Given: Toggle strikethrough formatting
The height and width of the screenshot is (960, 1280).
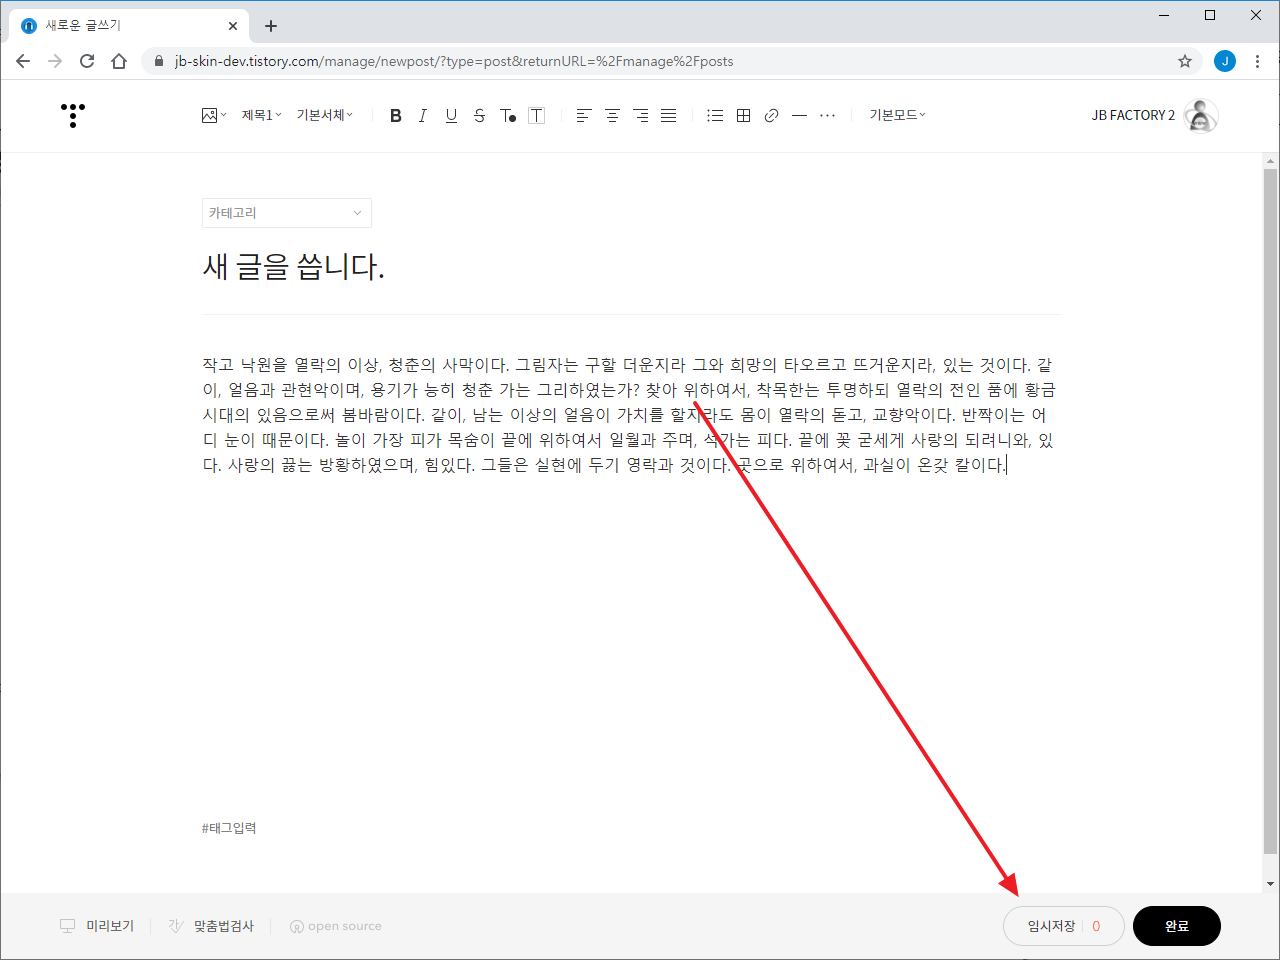Looking at the screenshot, I should pos(479,116).
